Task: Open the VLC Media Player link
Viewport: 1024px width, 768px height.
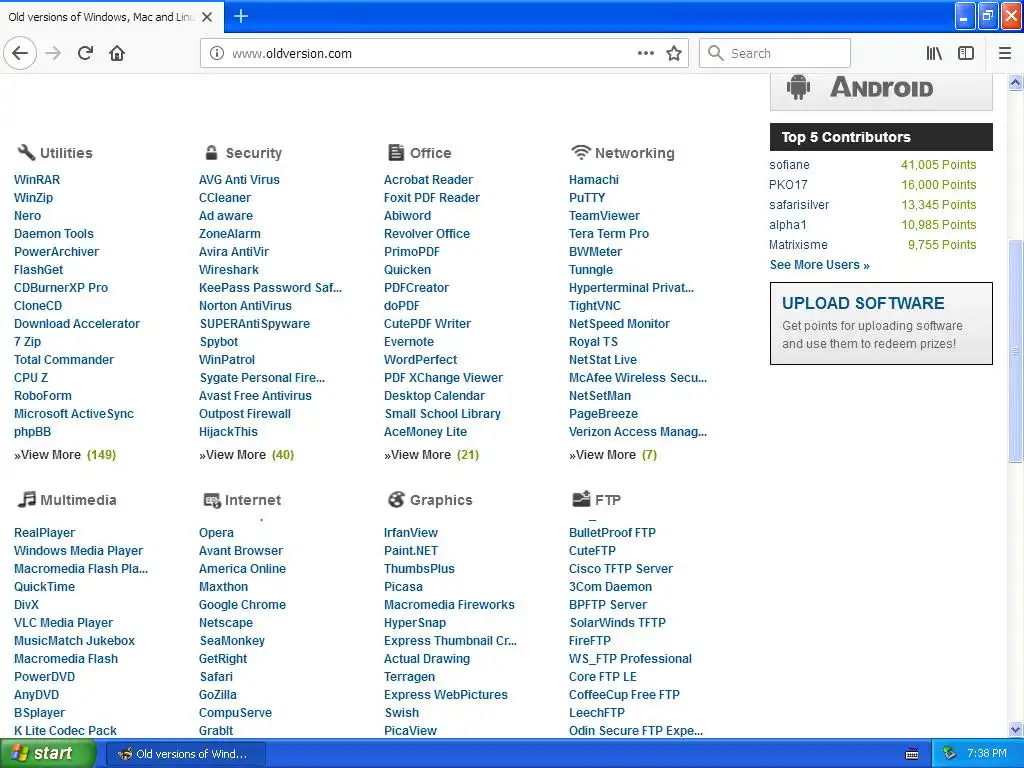Action: [63, 623]
